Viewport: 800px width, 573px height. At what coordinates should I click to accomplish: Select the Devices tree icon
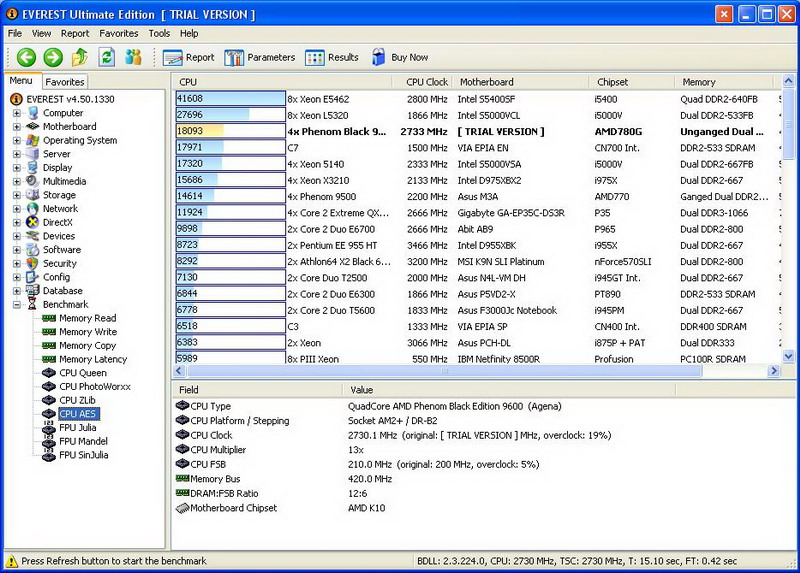[33, 236]
